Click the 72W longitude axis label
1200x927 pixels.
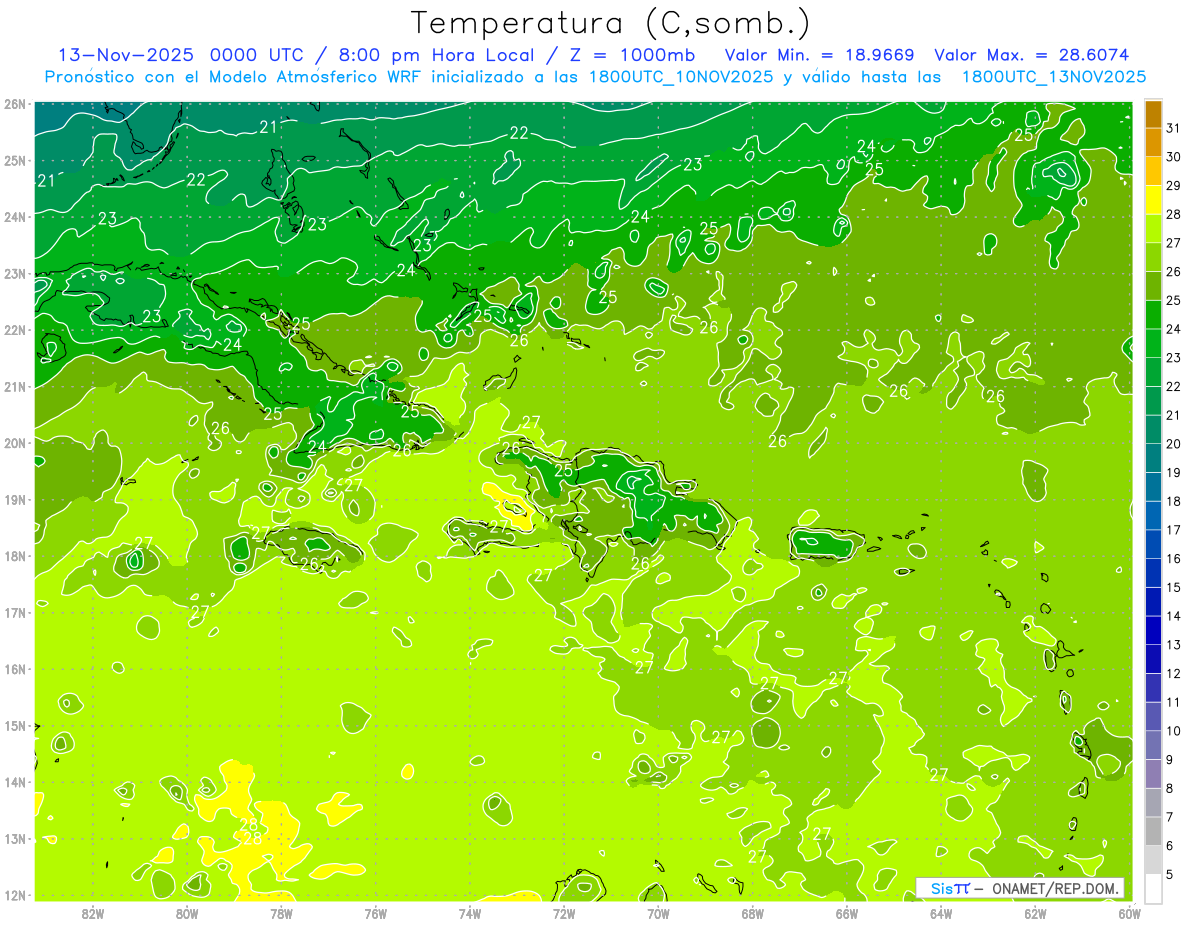coord(564,912)
